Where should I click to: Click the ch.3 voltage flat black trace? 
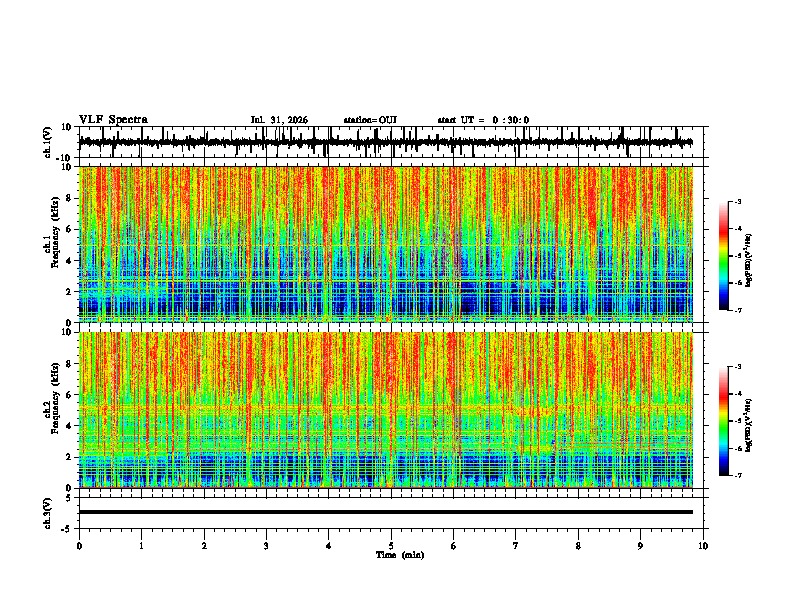click(385, 512)
